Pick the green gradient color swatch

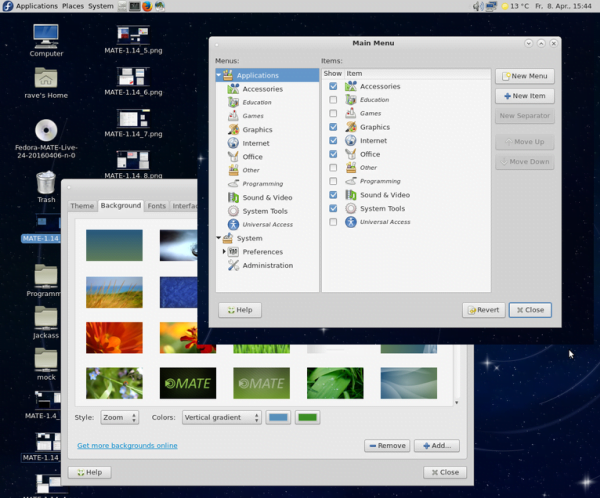point(307,417)
